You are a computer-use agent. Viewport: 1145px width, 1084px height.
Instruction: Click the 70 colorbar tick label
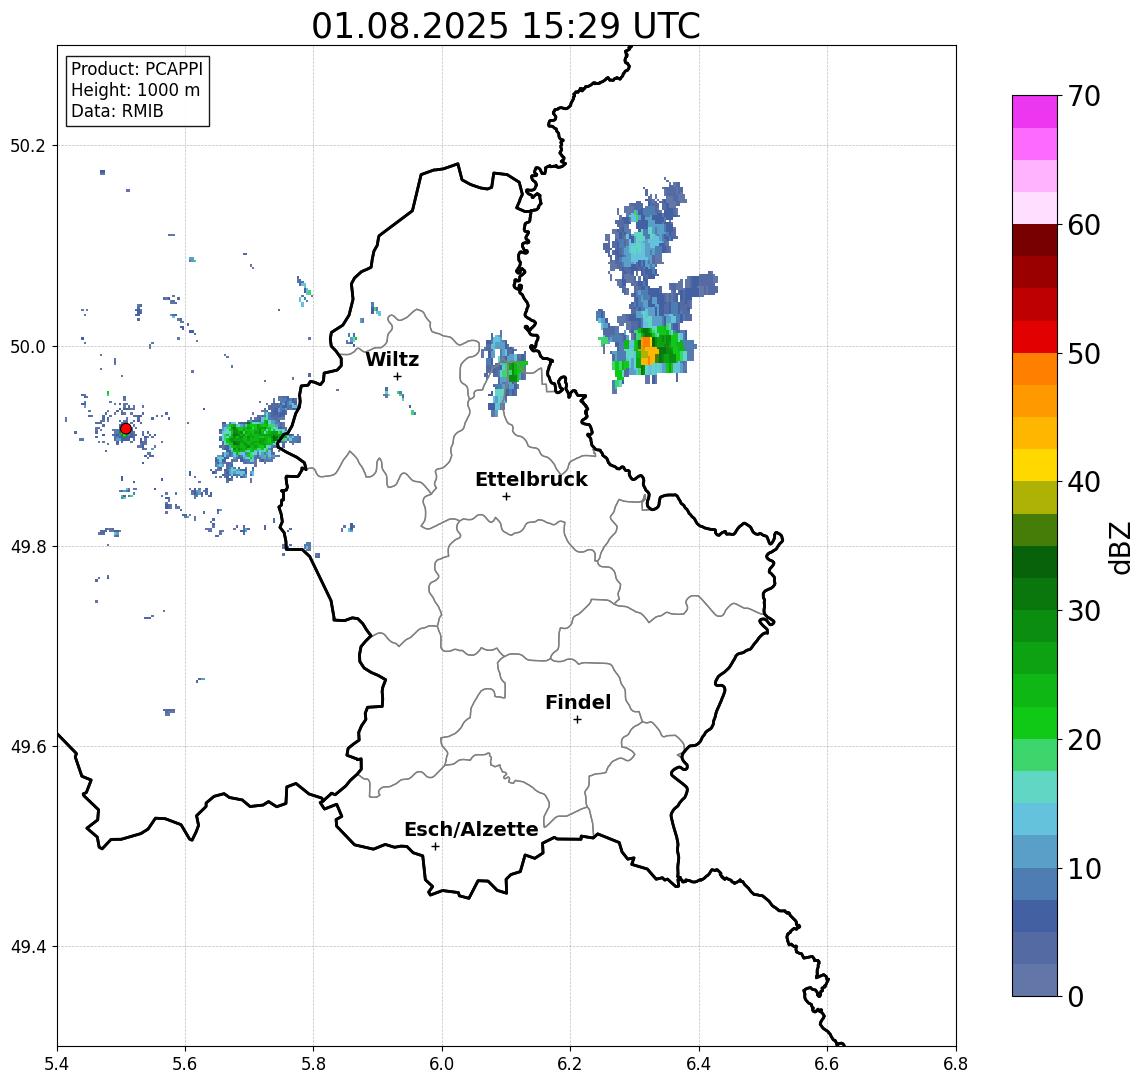click(1084, 96)
